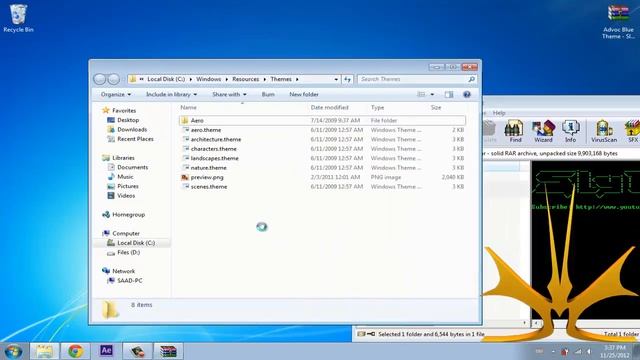Open the Help menu in WinRAR
This screenshot has width=640, height=360.
click(x=499, y=113)
